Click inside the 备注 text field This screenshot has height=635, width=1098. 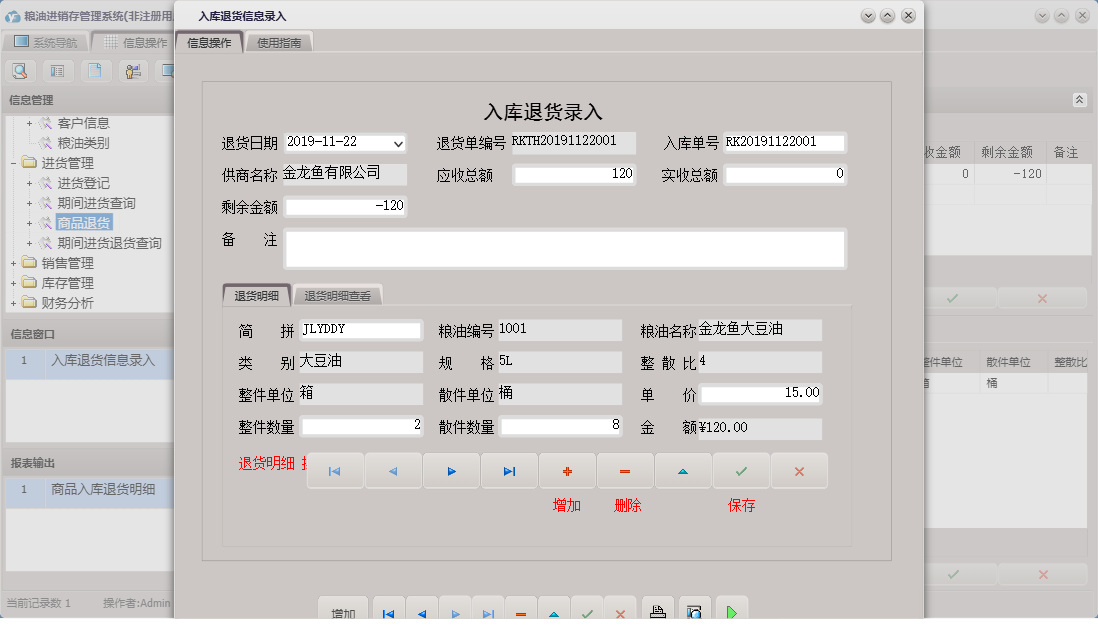(x=566, y=248)
